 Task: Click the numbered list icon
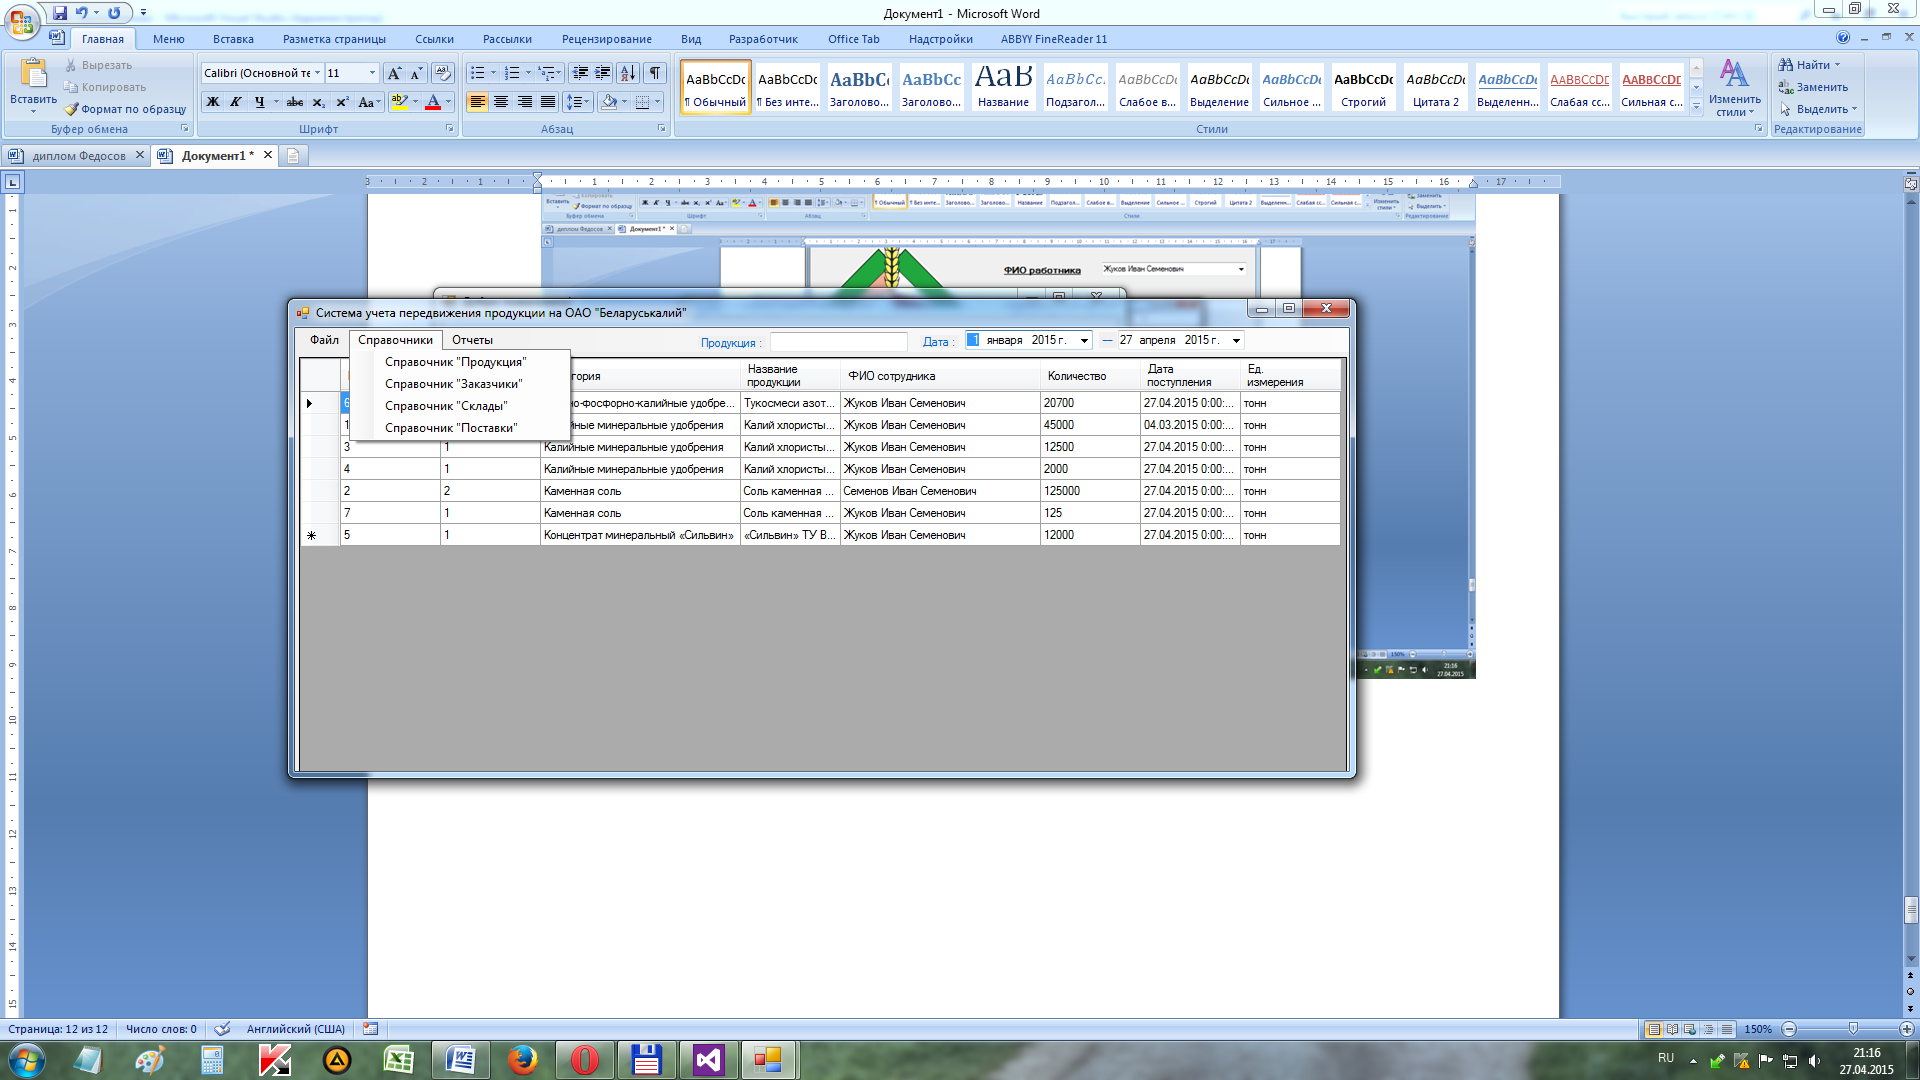[512, 73]
